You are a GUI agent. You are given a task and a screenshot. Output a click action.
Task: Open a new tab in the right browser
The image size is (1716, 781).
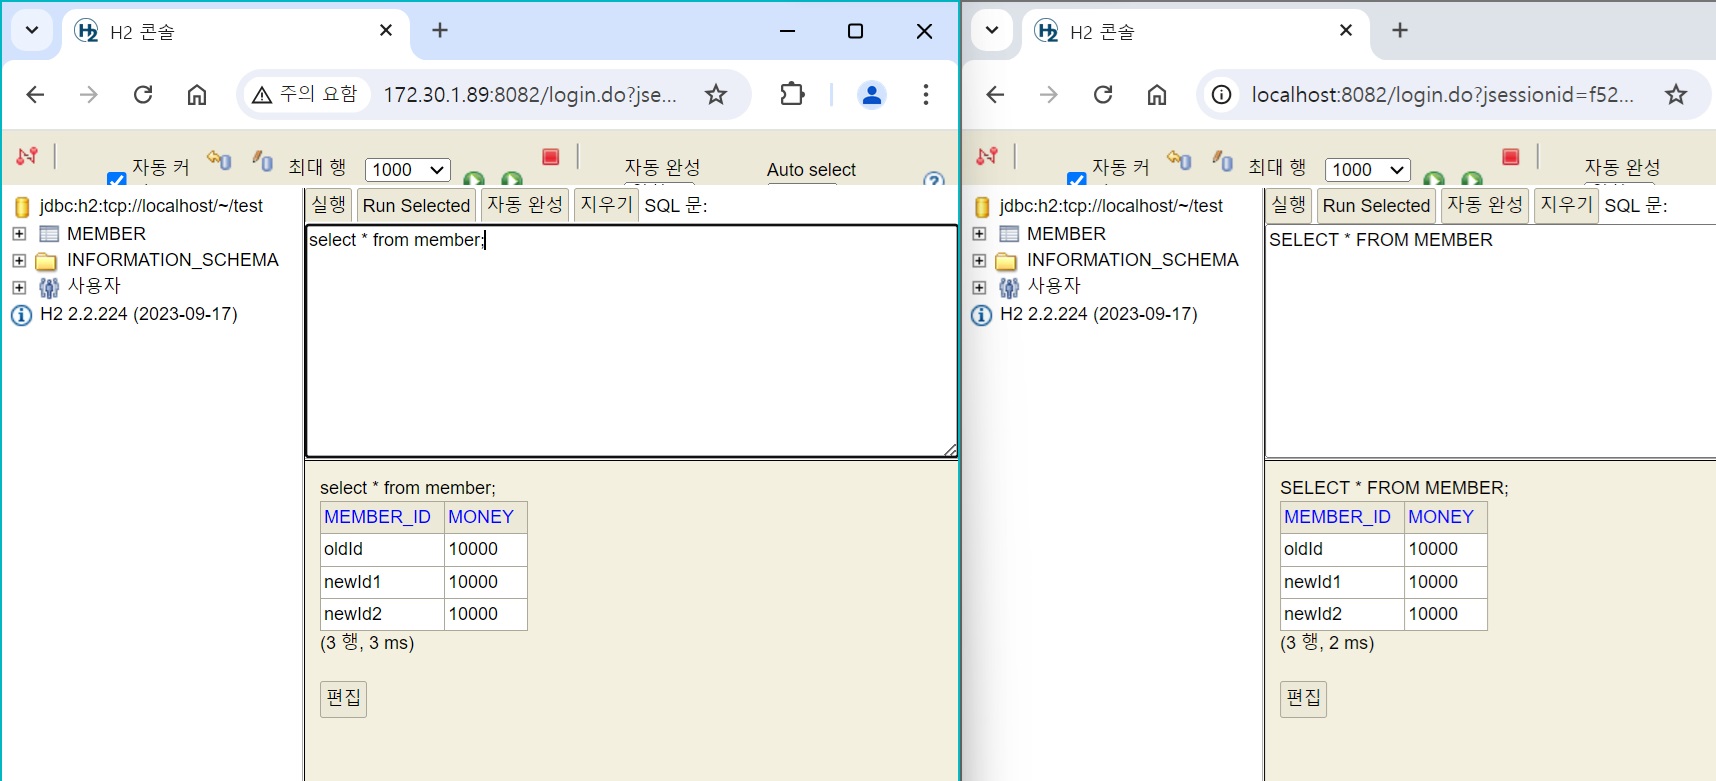click(1400, 30)
